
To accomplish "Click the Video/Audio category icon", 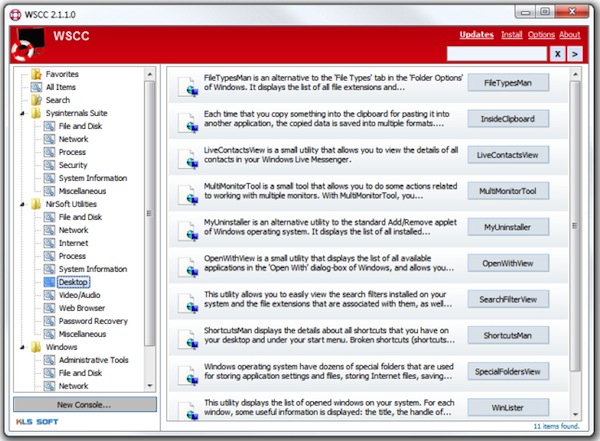I will tap(49, 295).
